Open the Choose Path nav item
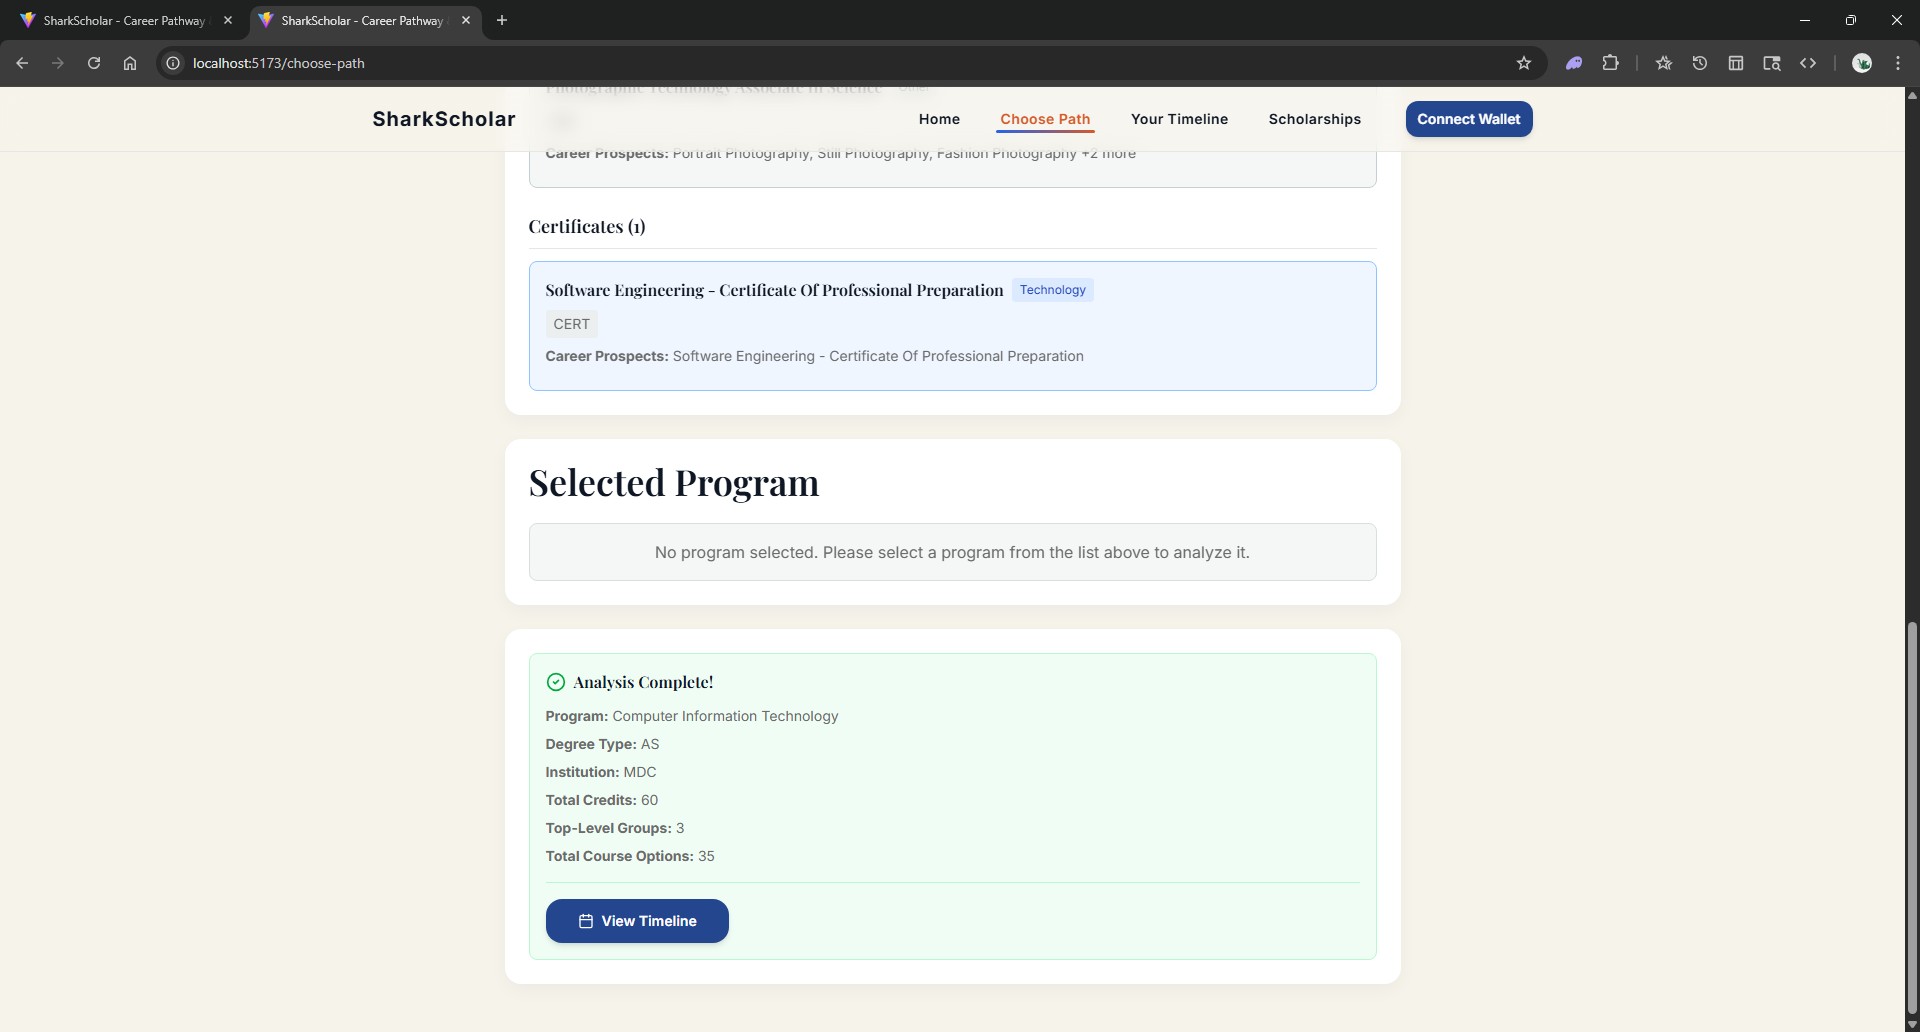The width and height of the screenshot is (1920, 1032). [x=1045, y=119]
